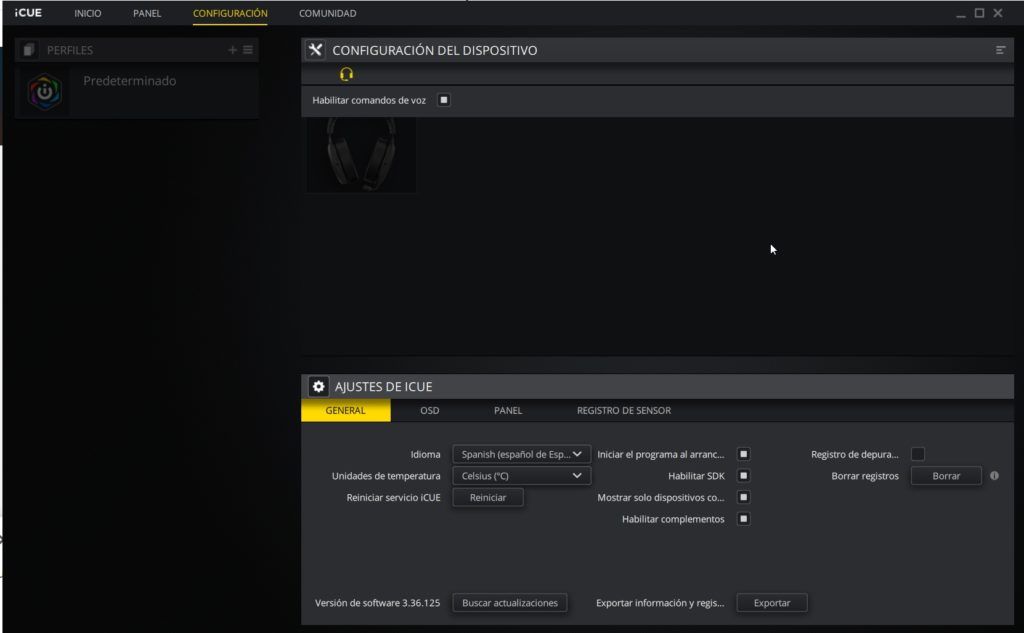Open the Panel tab in Ajustes de iCUE
1024x633 pixels.
(x=507, y=410)
